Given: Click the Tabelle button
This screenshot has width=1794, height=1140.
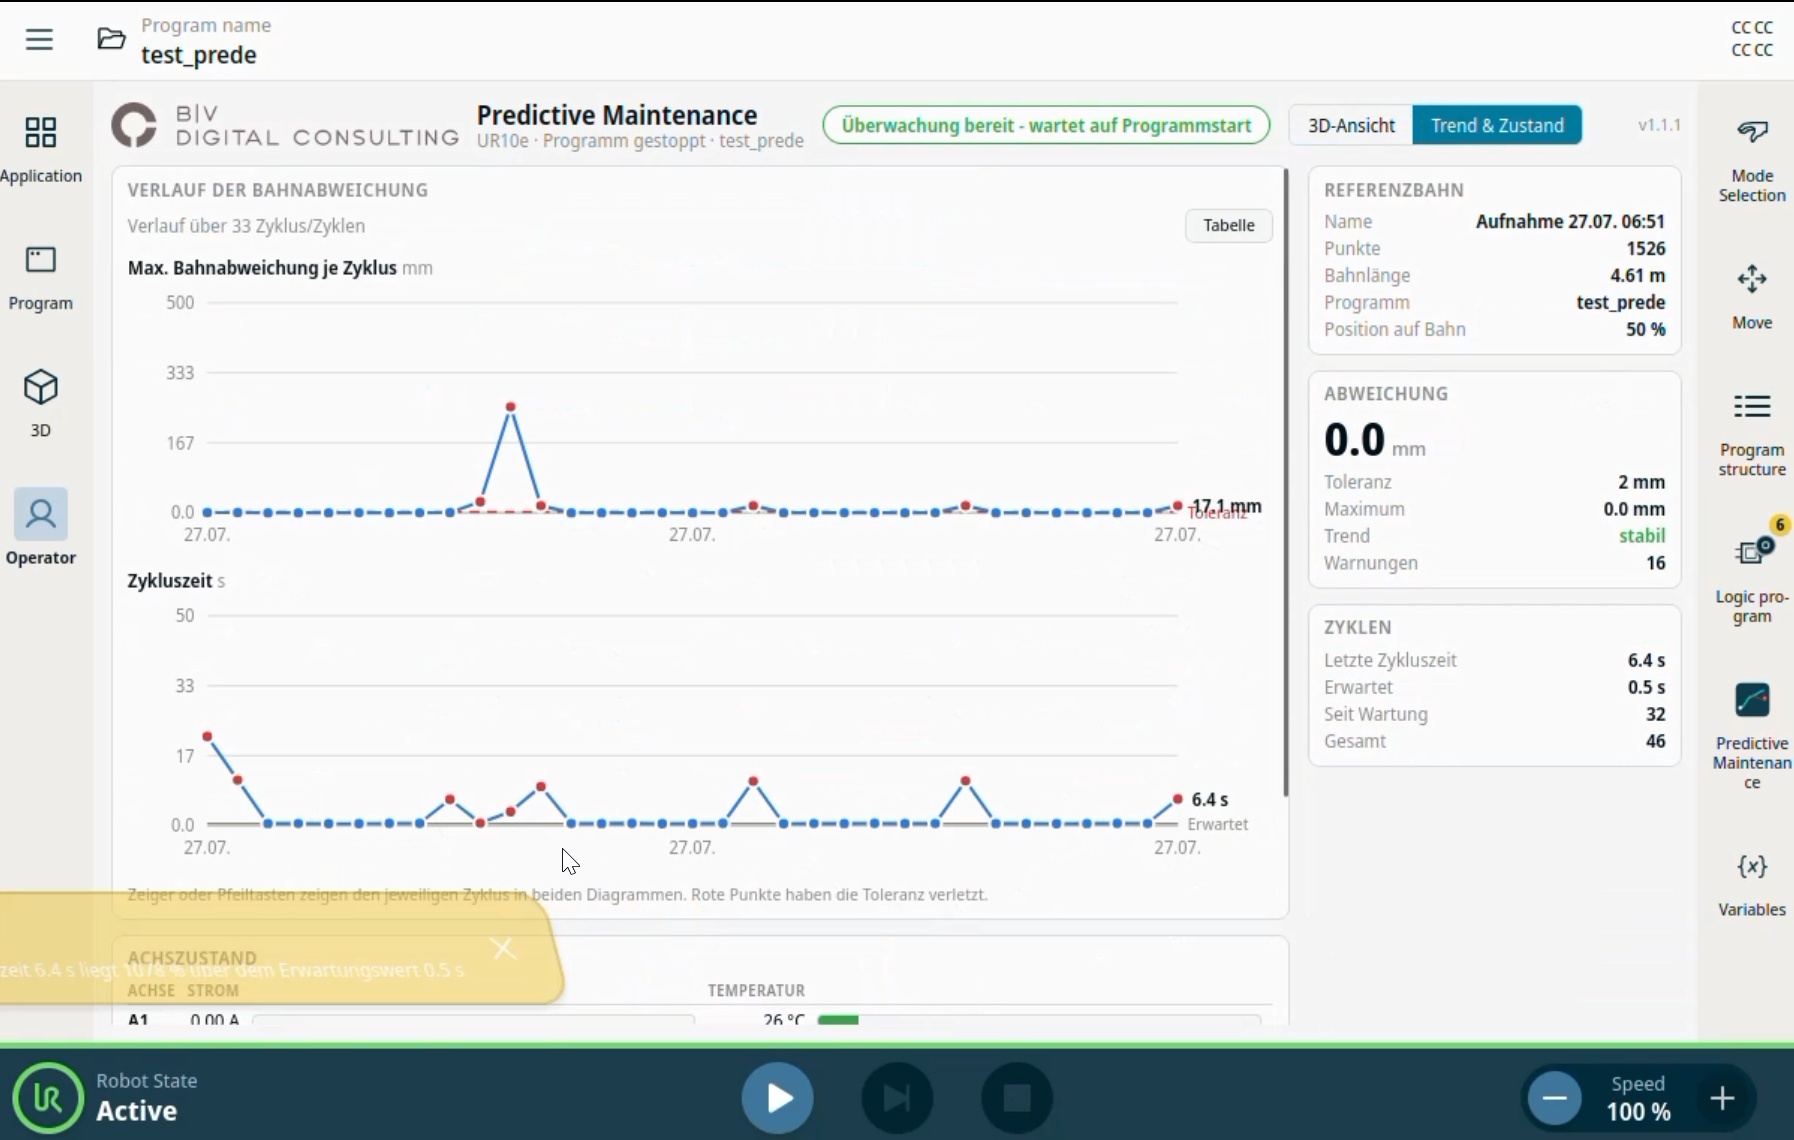Looking at the screenshot, I should pyautogui.click(x=1229, y=225).
